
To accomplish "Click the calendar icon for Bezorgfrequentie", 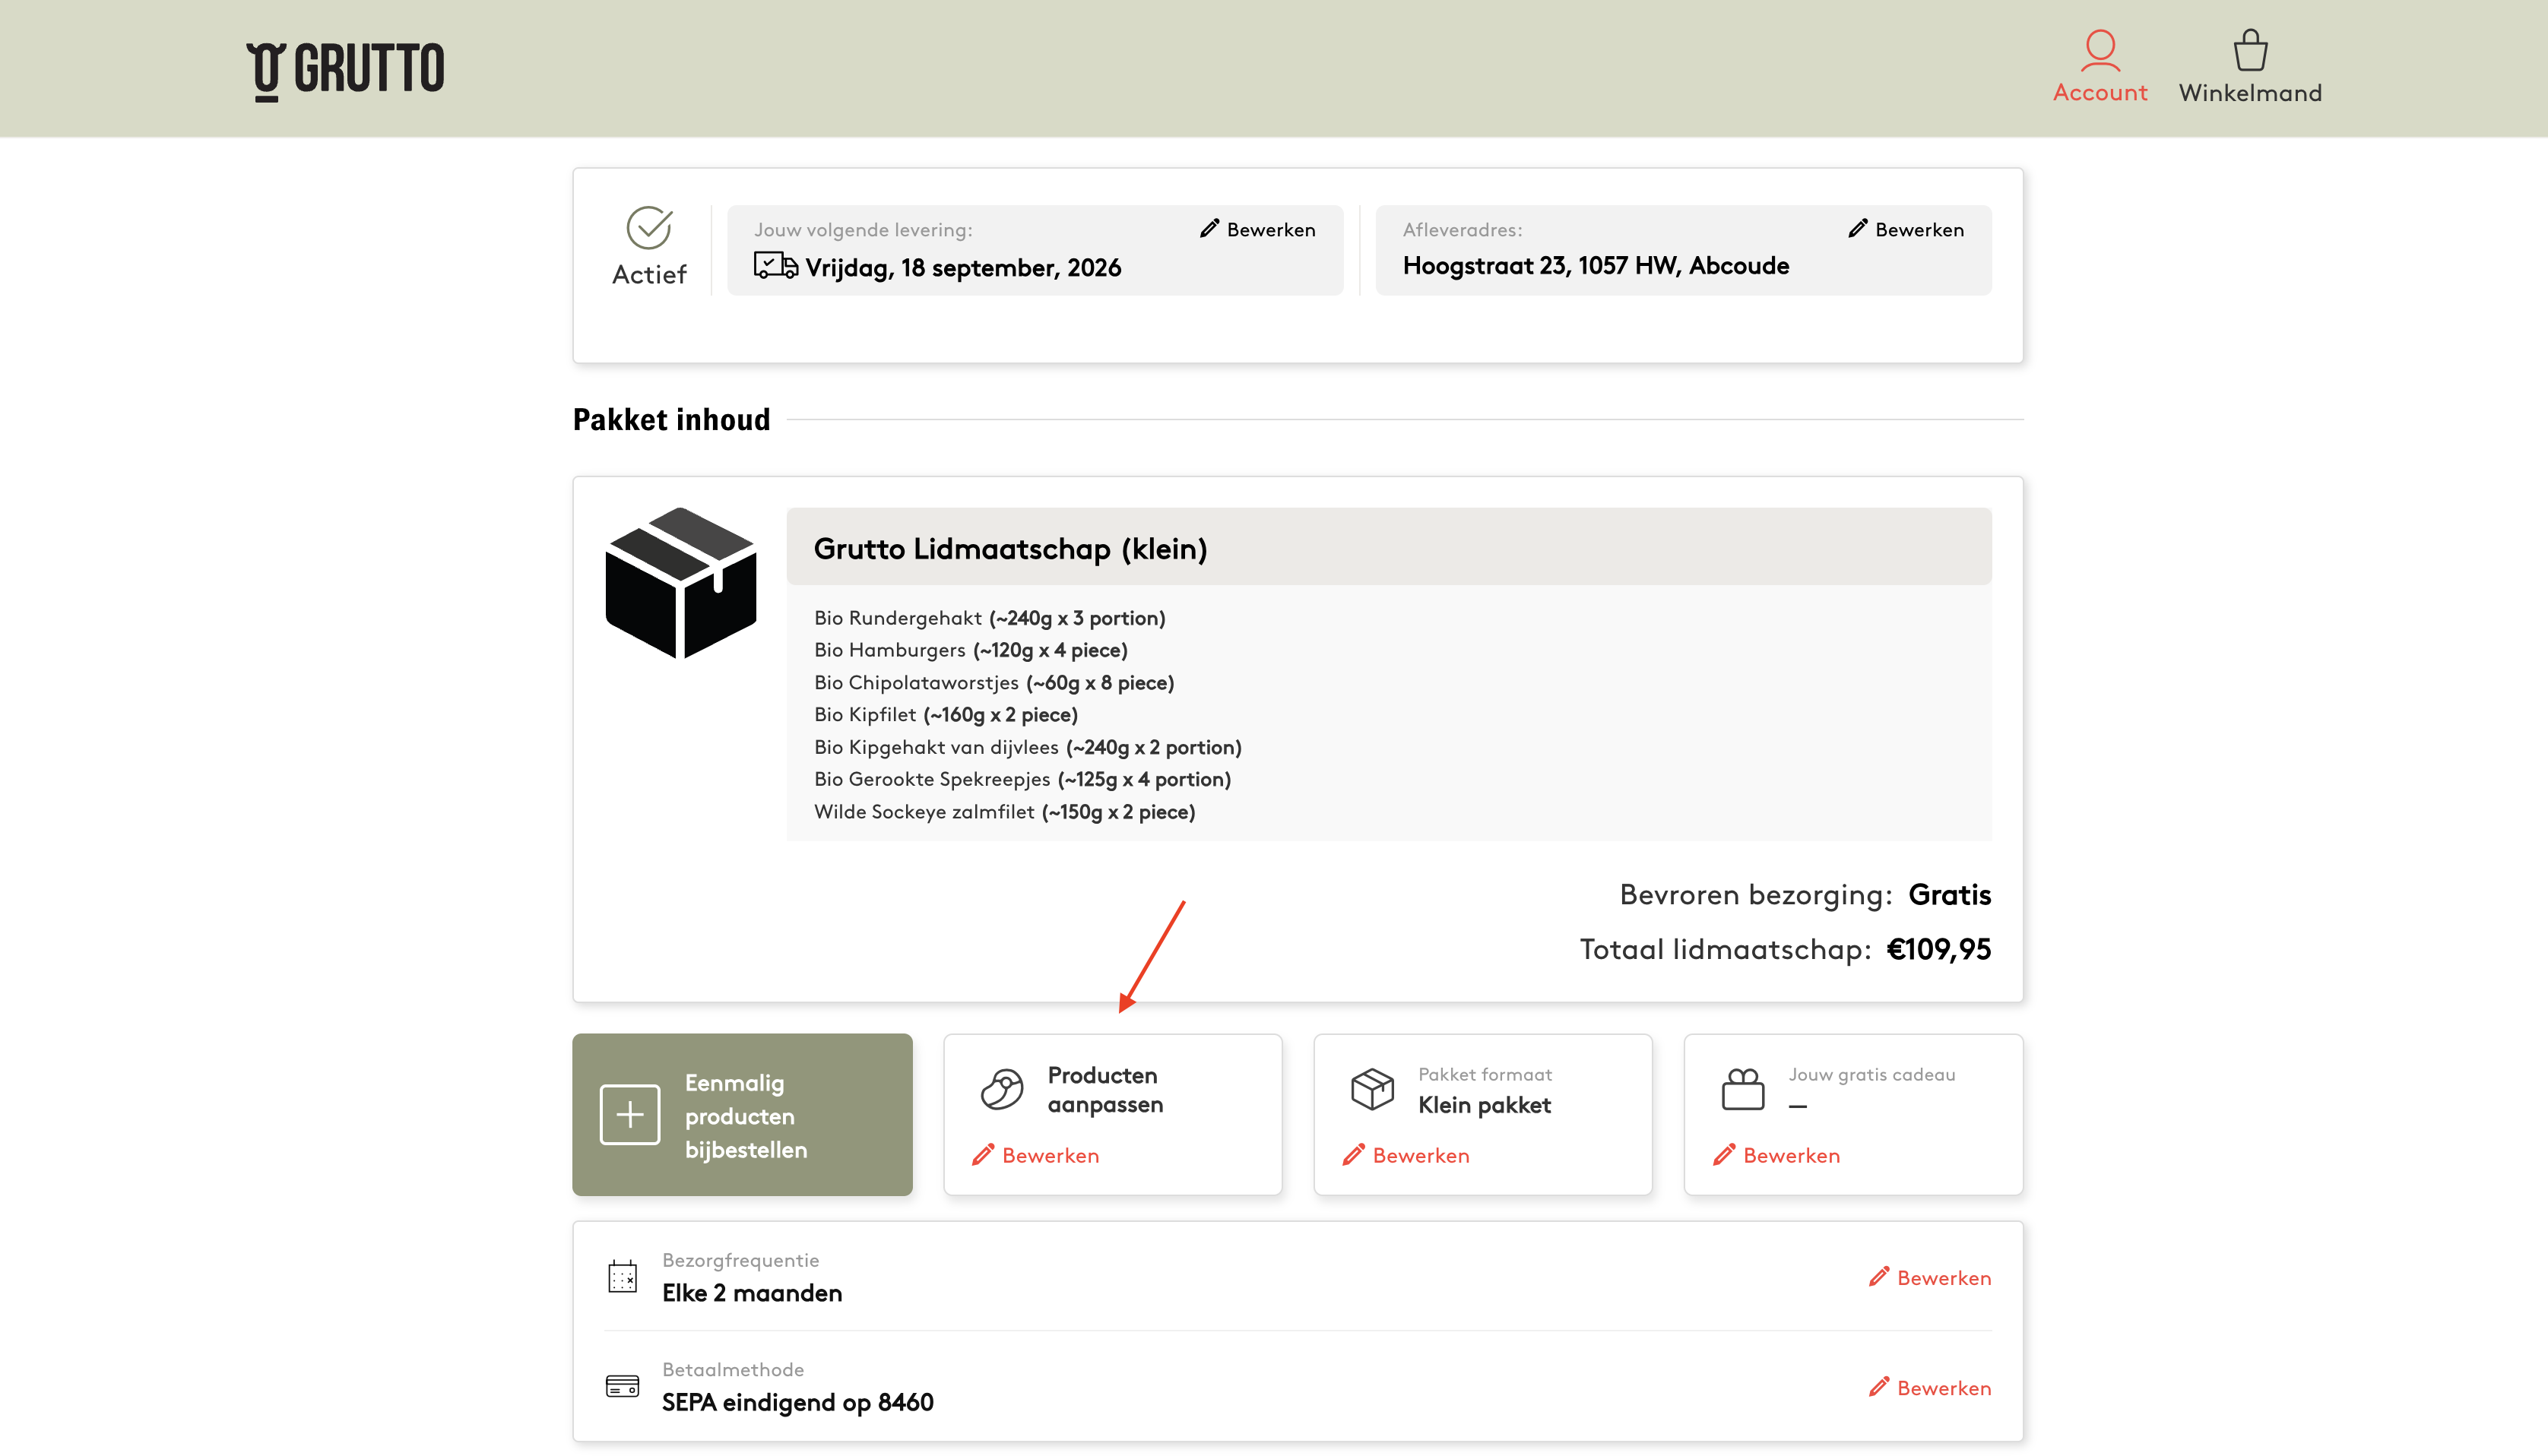I will coord(622,1277).
